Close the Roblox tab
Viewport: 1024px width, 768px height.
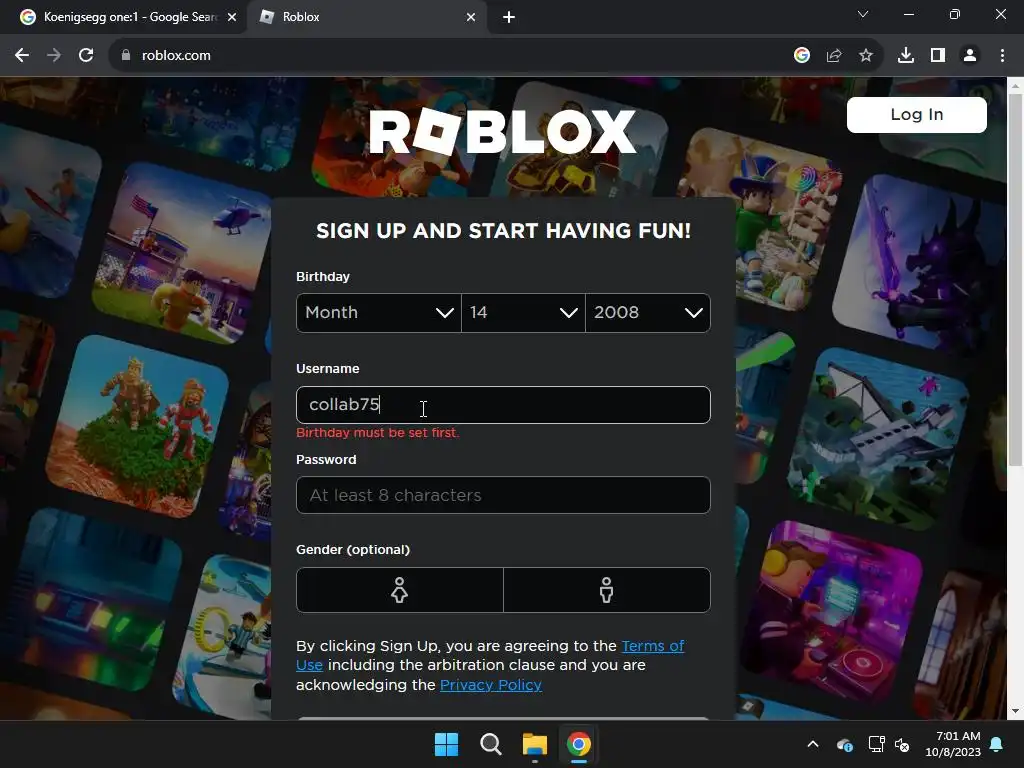pos(471,17)
